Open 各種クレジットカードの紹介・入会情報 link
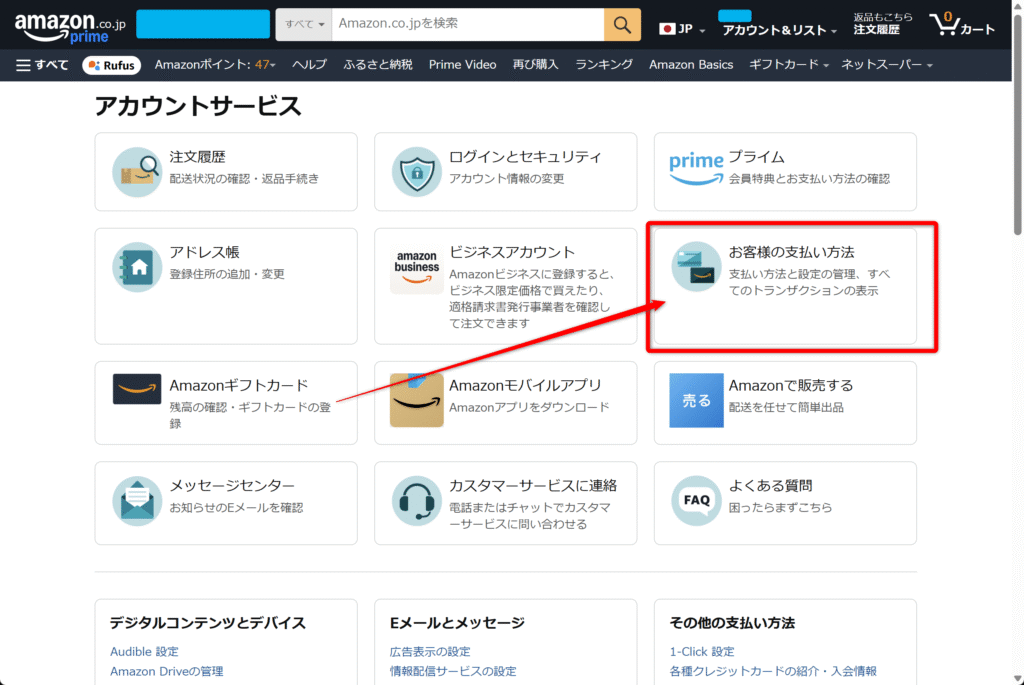The height and width of the screenshot is (685, 1024). tap(773, 671)
